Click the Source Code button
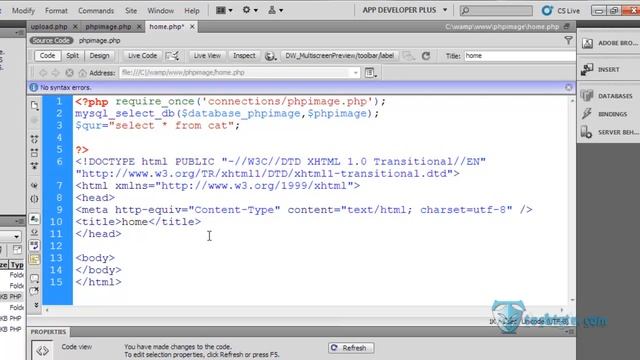Image resolution: width=640 pixels, height=360 pixels. pos(51,40)
